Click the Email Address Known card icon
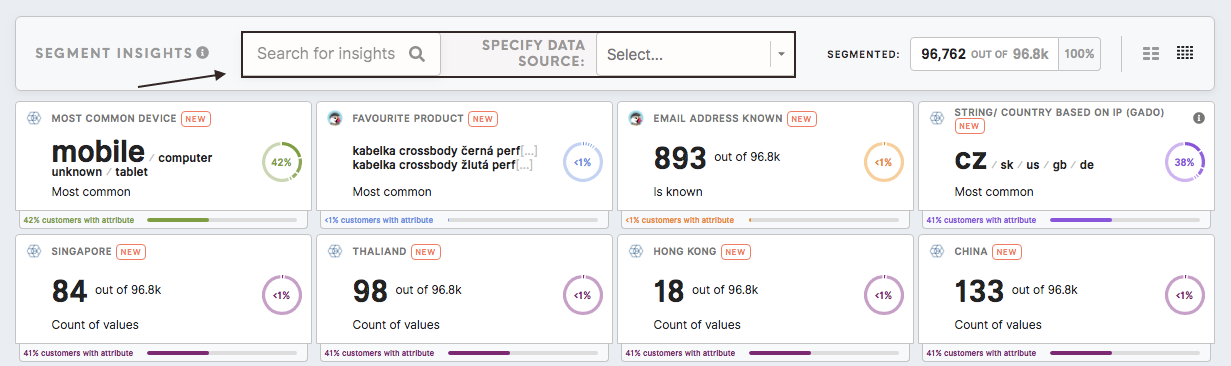Image resolution: width=1231 pixels, height=366 pixels. coord(636,118)
